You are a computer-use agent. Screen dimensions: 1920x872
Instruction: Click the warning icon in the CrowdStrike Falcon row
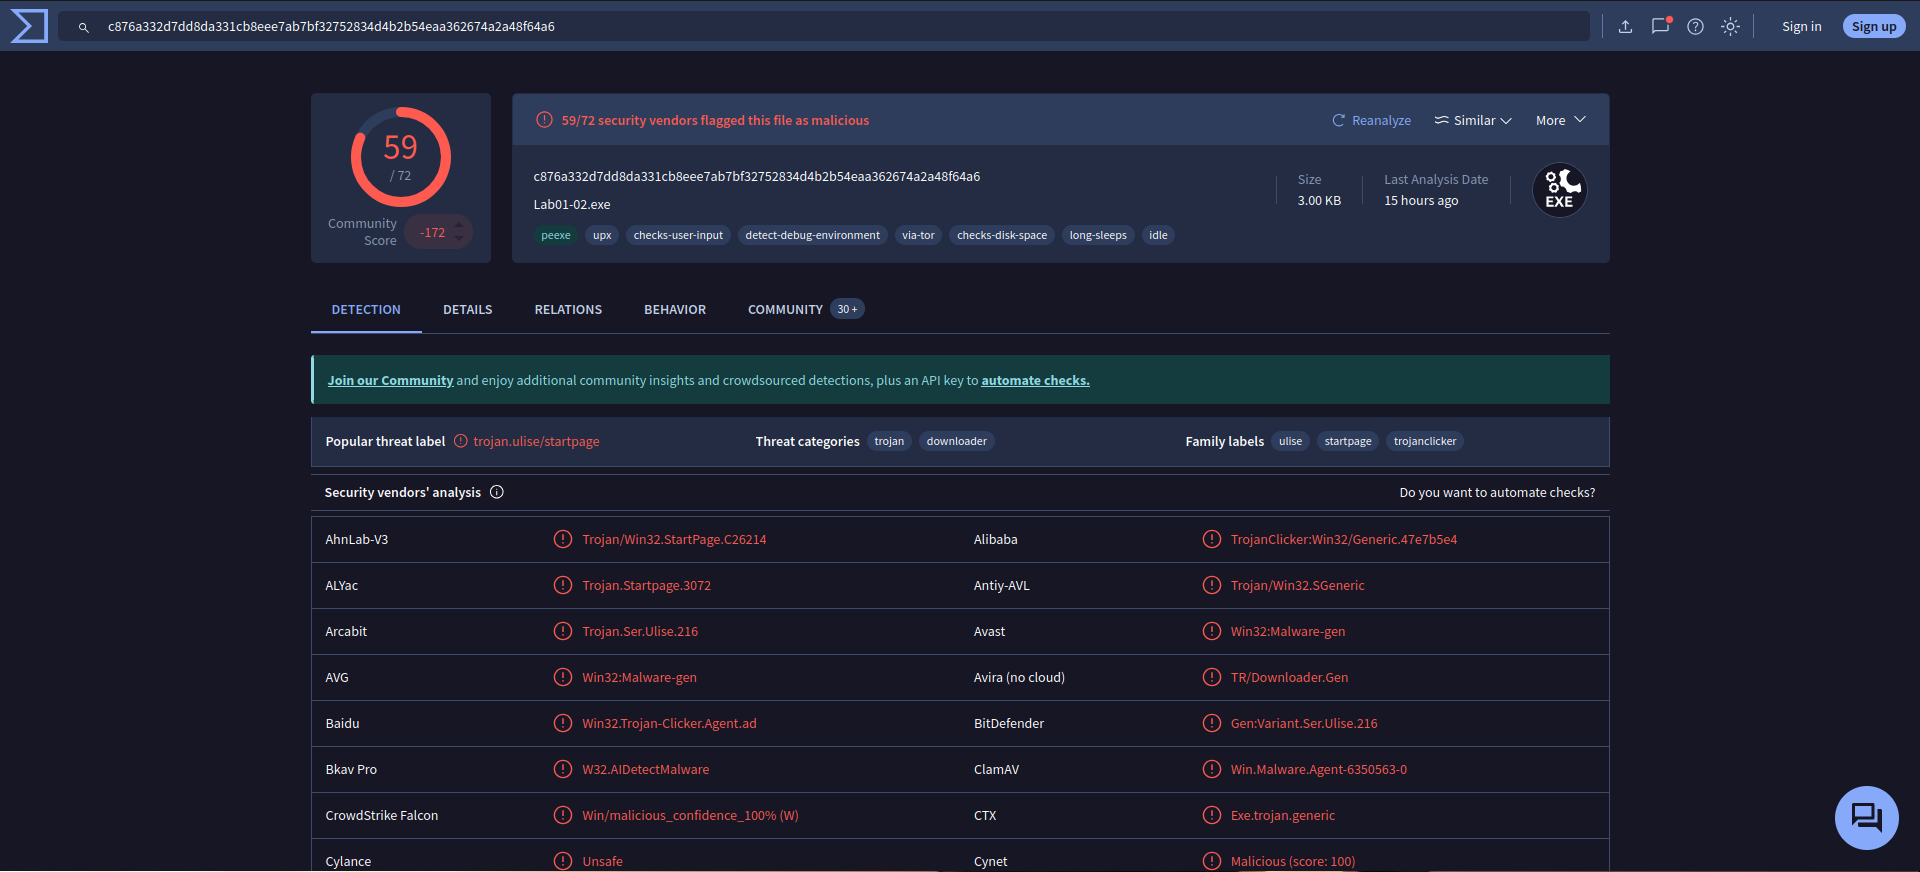click(x=563, y=815)
